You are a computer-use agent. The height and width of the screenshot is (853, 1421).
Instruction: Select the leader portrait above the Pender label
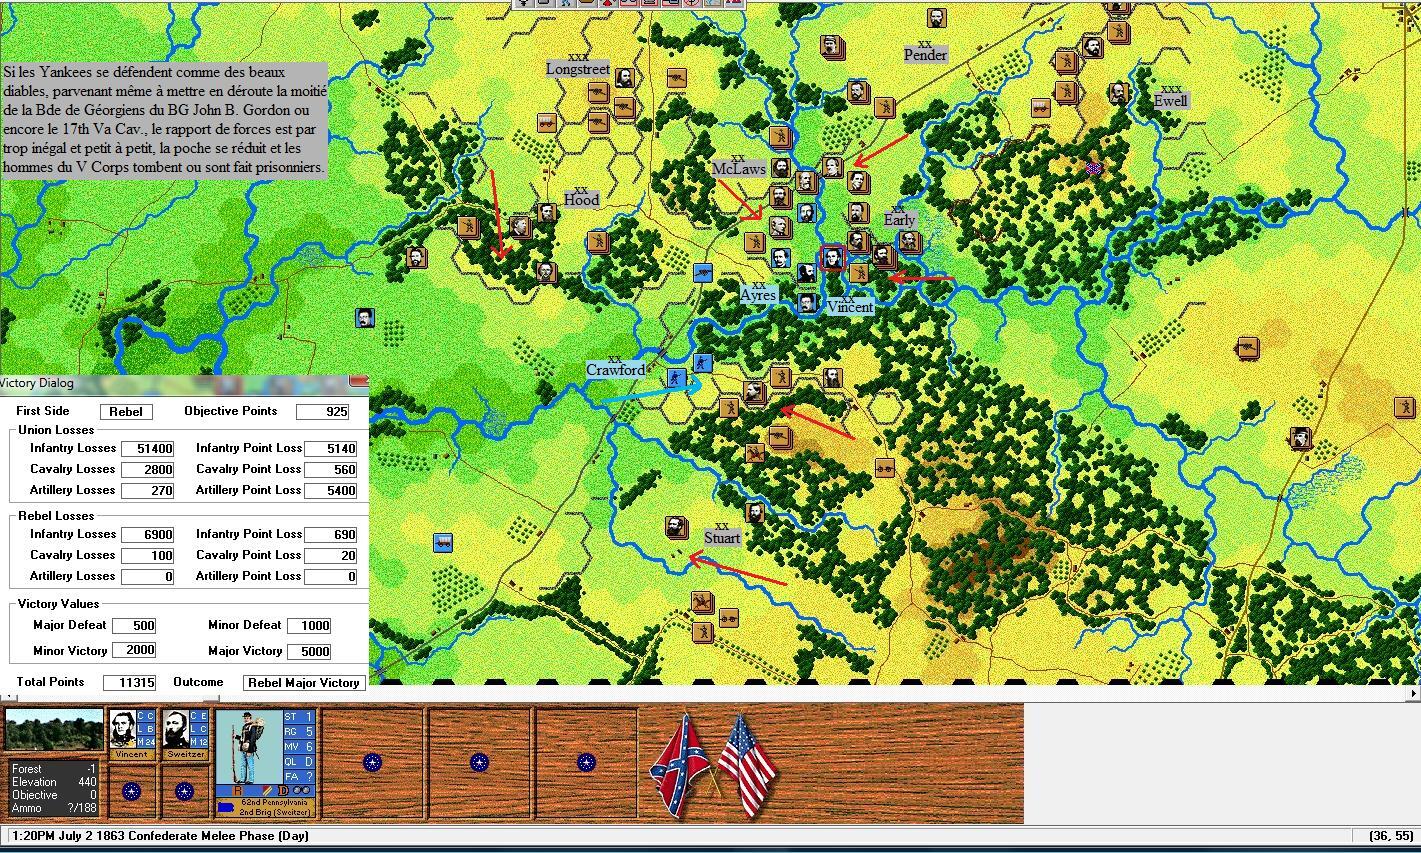tap(937, 19)
